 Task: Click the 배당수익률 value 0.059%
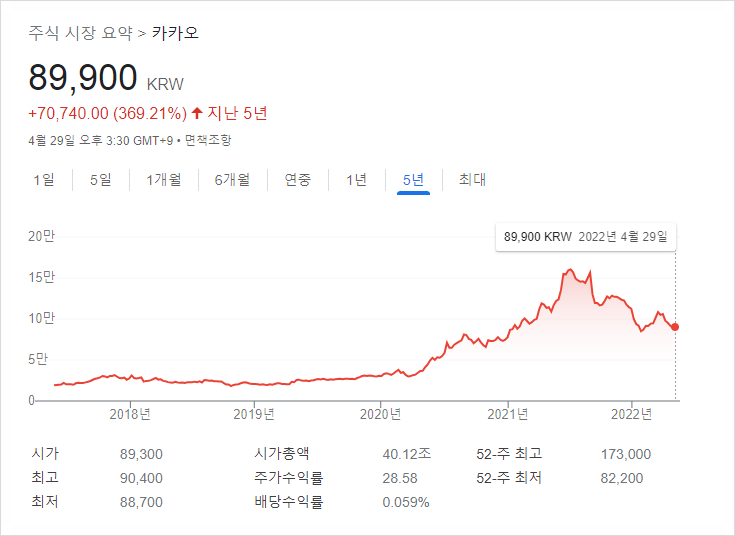pyautogui.click(x=406, y=502)
